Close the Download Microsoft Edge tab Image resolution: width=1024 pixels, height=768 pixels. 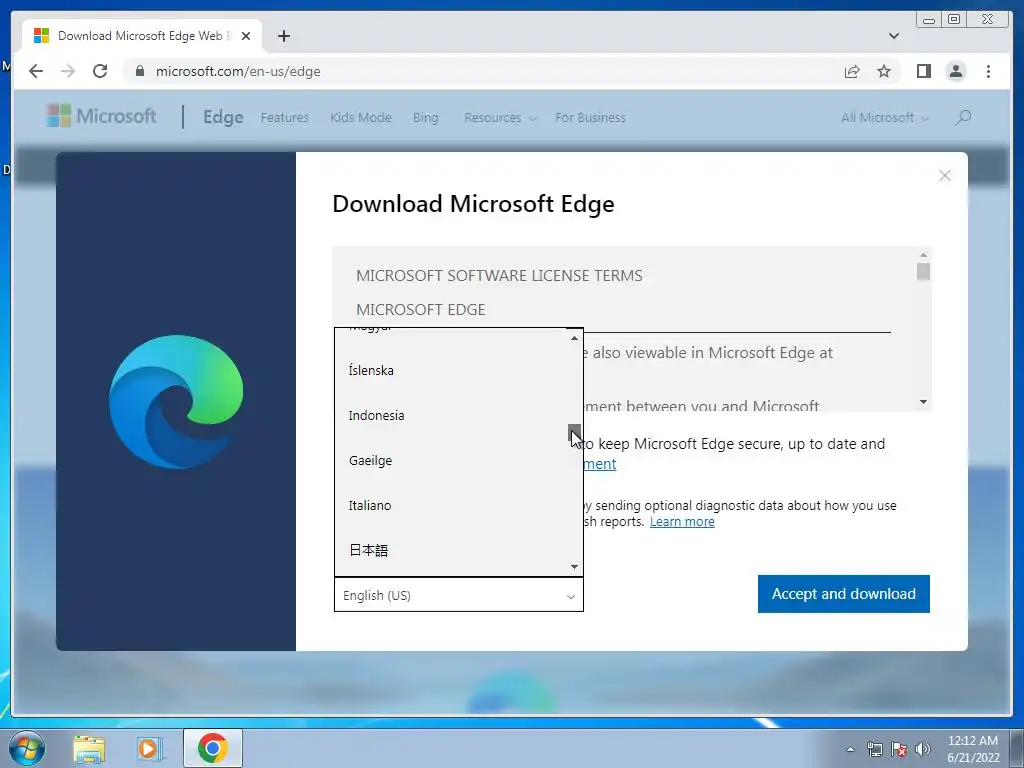246,36
